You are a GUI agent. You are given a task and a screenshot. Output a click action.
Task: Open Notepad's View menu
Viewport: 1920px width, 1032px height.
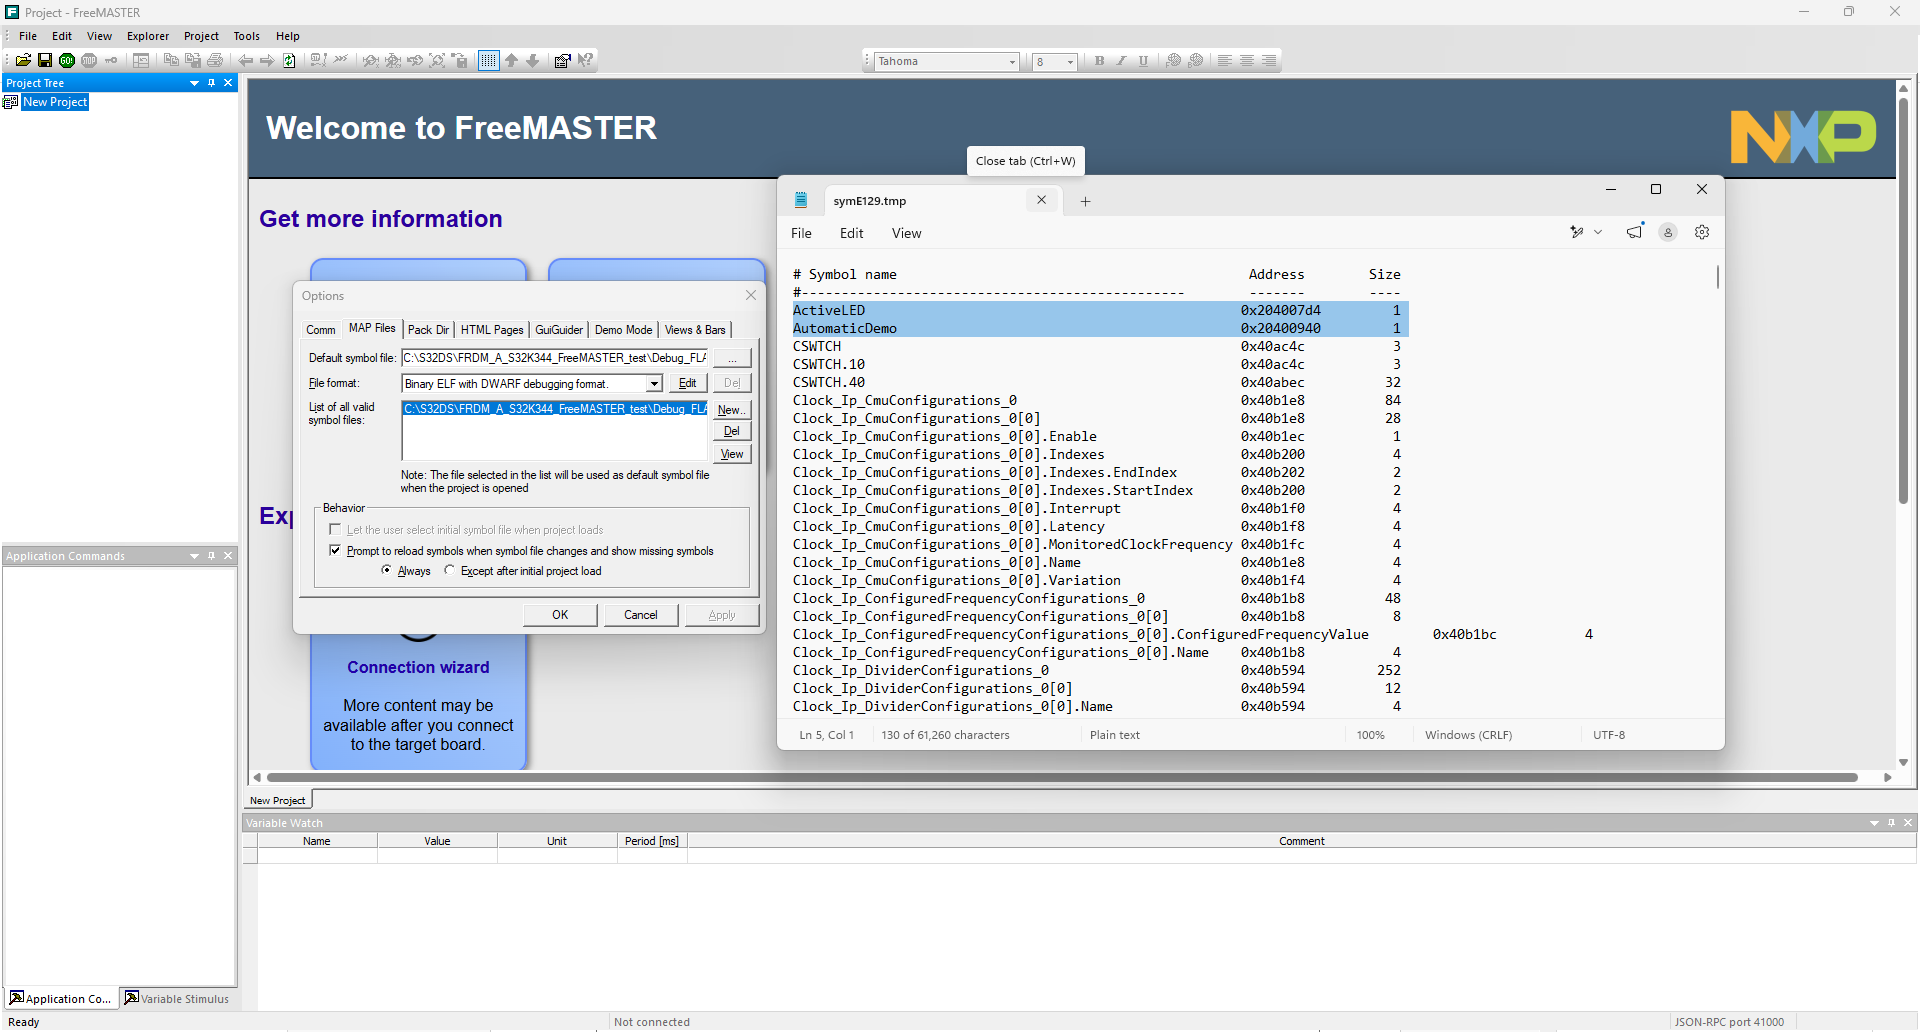coord(906,233)
